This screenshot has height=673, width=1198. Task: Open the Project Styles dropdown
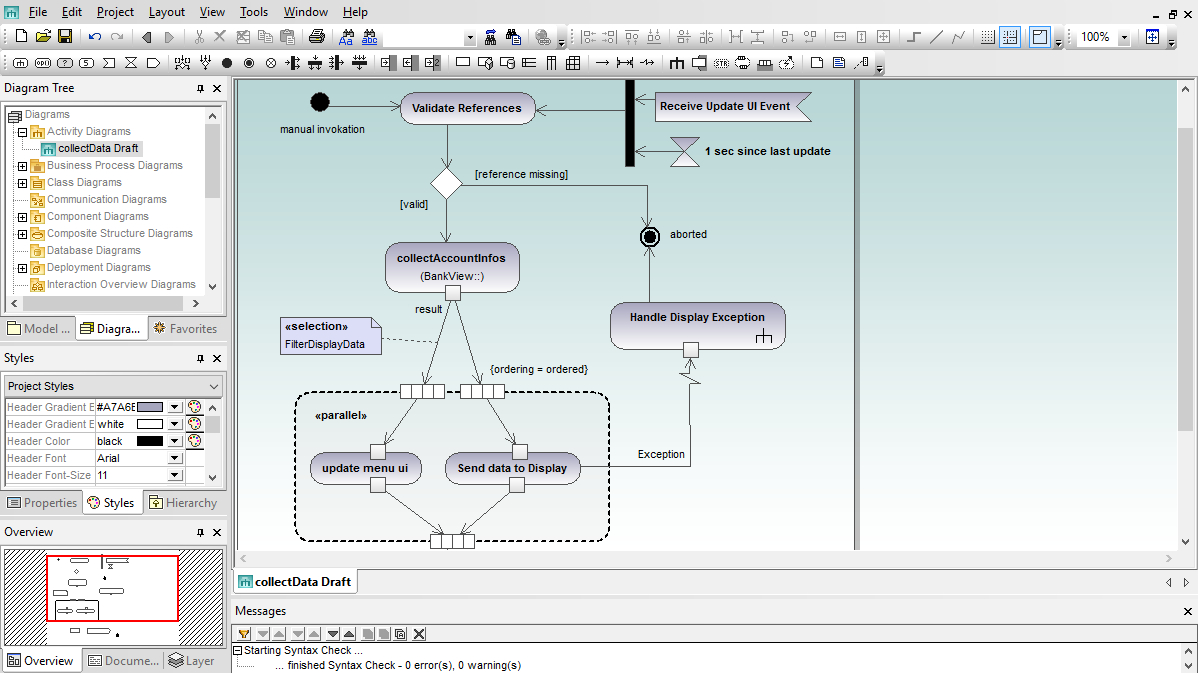click(x=213, y=386)
